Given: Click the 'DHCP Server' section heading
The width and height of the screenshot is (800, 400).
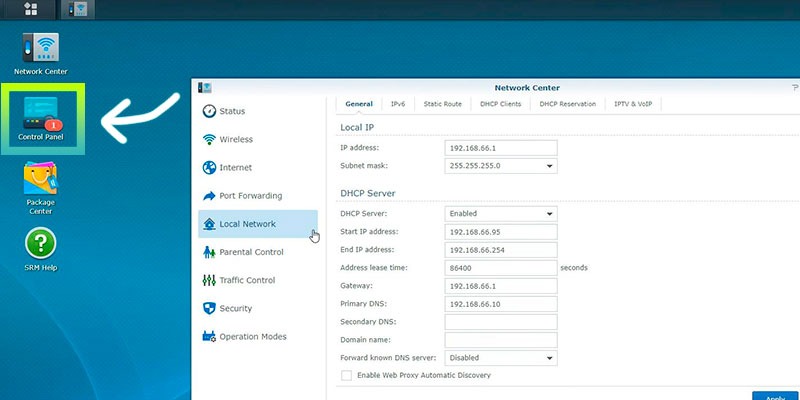Looking at the screenshot, I should tap(368, 193).
